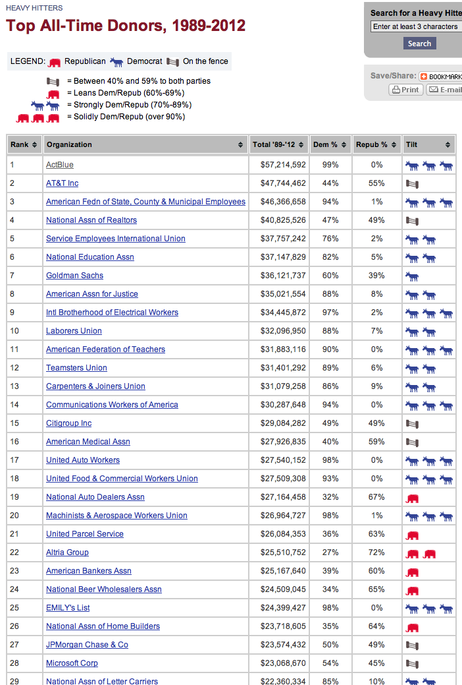Open American Medical Assn link
This screenshot has width=462, height=685.
88,442
